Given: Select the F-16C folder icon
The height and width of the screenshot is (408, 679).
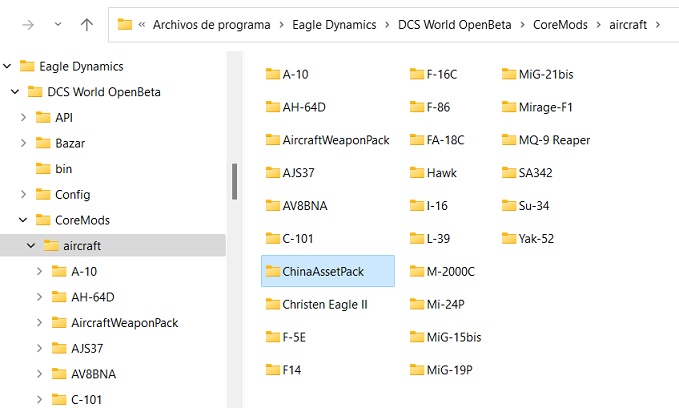Looking at the screenshot, I should (x=417, y=74).
